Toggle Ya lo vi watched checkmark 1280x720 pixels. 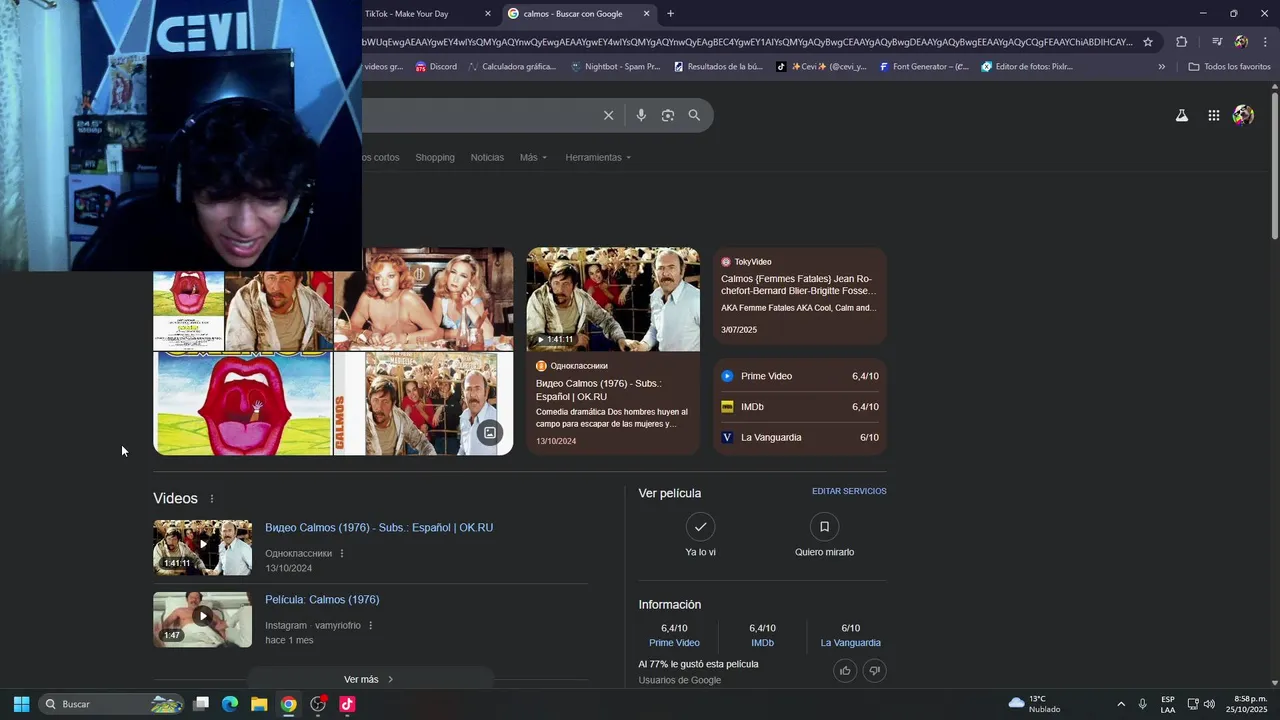tap(700, 526)
